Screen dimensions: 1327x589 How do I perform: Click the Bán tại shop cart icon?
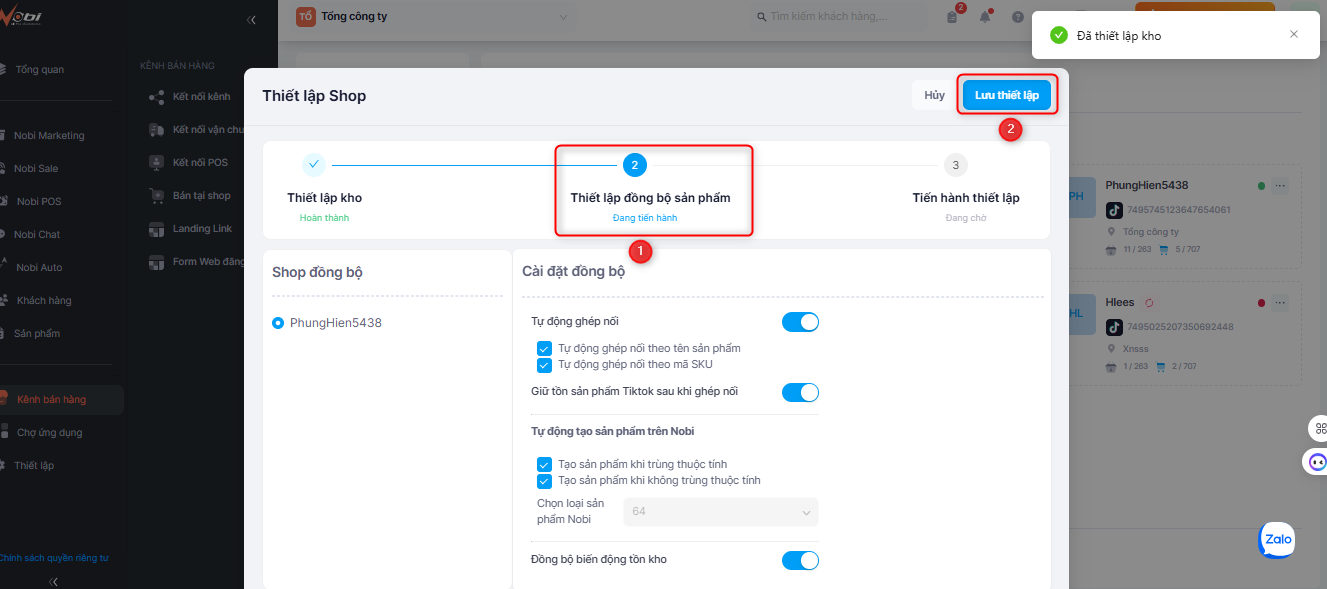(x=156, y=196)
